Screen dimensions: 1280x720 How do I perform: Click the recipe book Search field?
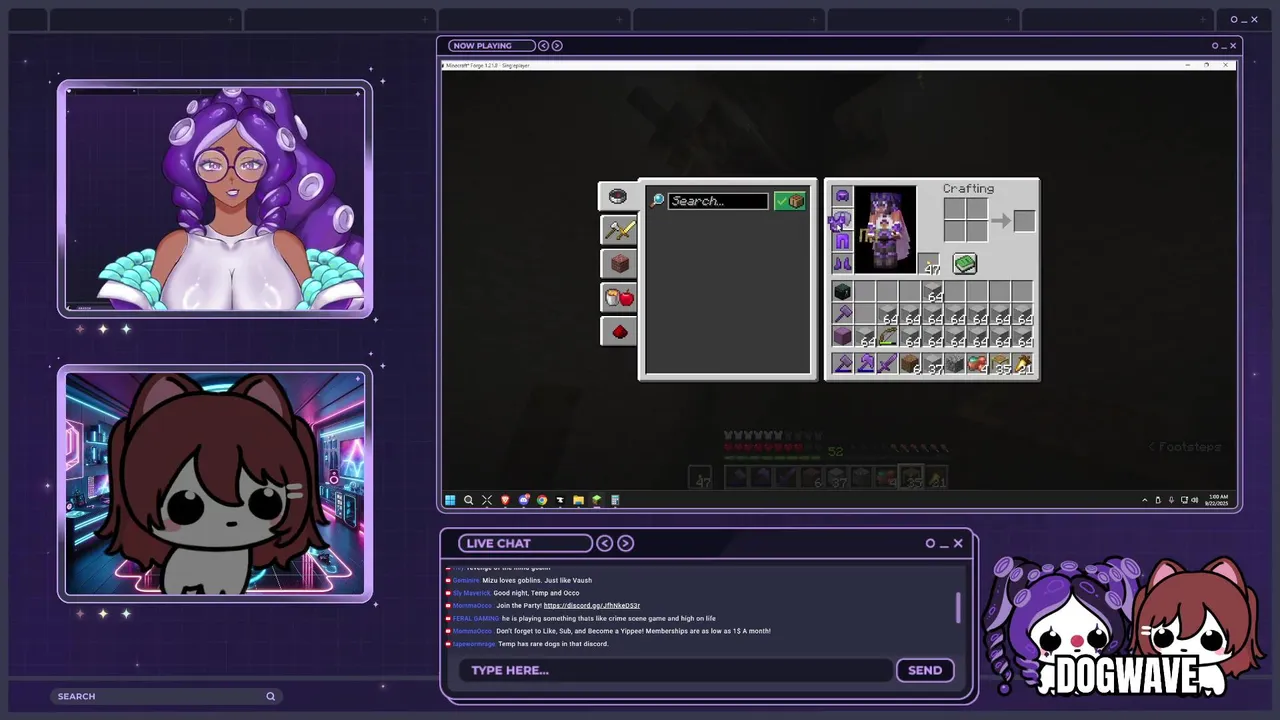(x=718, y=201)
